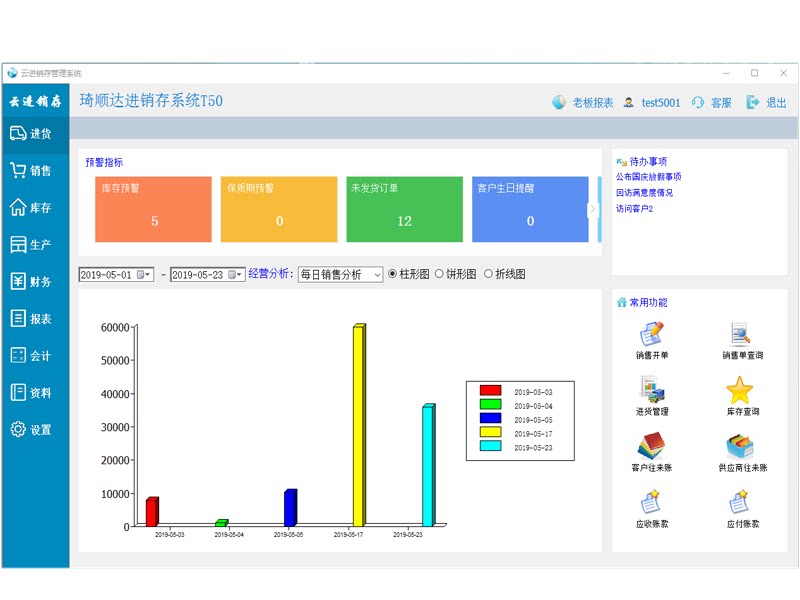Open the 销售开单 sales order icon
The height and width of the screenshot is (600, 800).
[x=652, y=334]
